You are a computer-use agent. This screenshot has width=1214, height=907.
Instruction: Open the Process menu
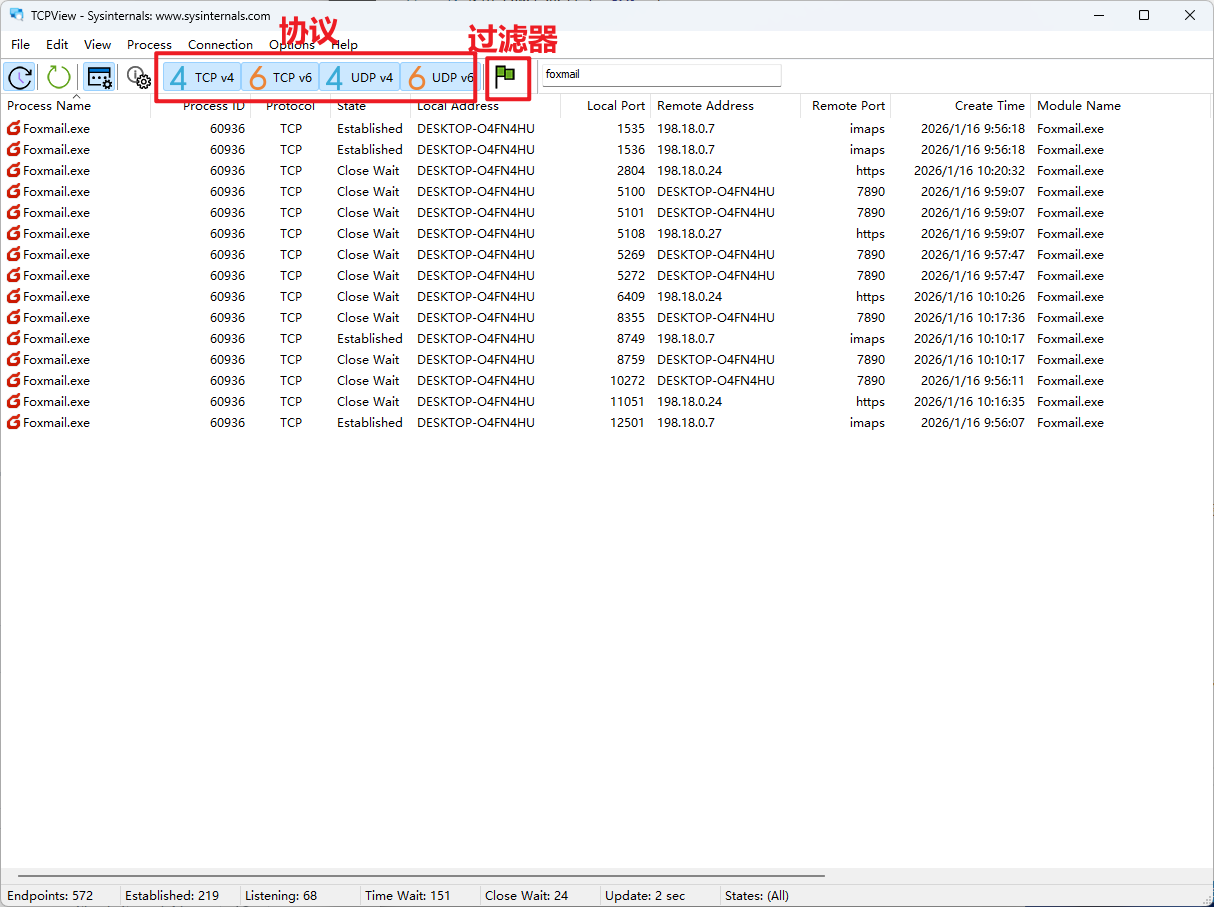(x=149, y=45)
